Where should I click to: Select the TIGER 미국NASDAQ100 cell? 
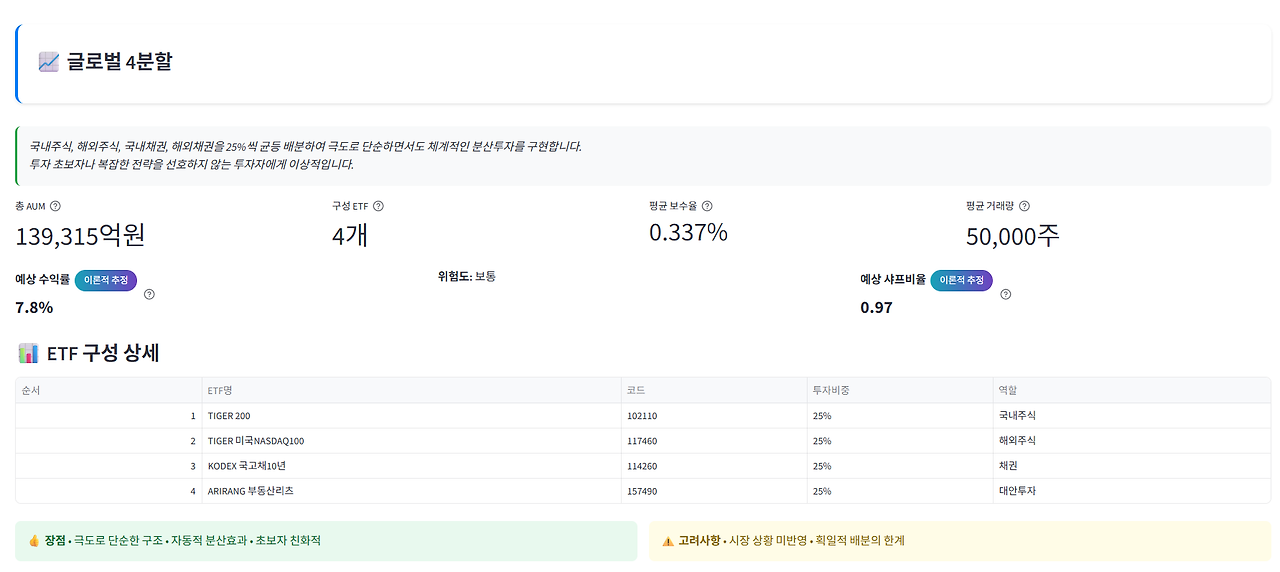click(x=411, y=440)
